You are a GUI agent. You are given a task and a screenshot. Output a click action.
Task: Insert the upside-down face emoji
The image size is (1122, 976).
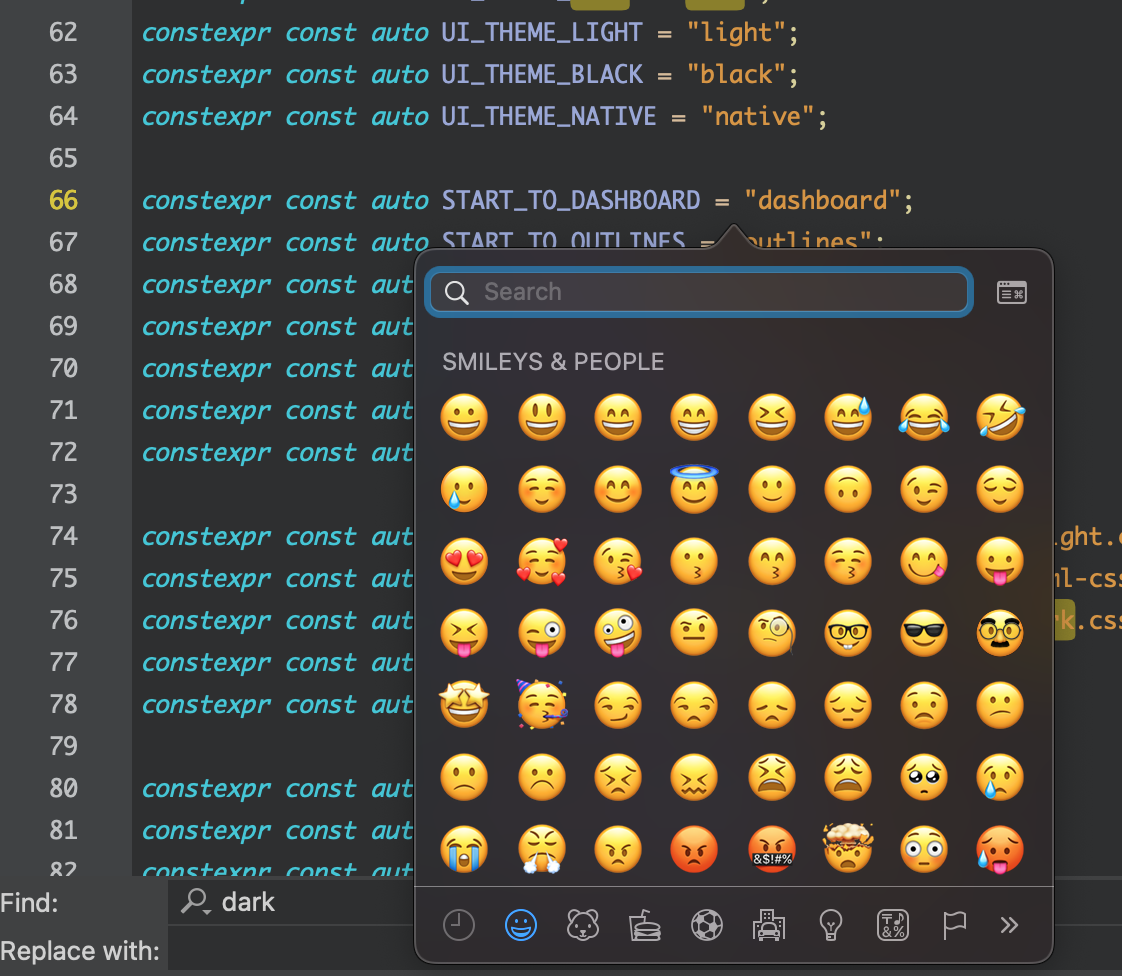pyautogui.click(x=848, y=489)
